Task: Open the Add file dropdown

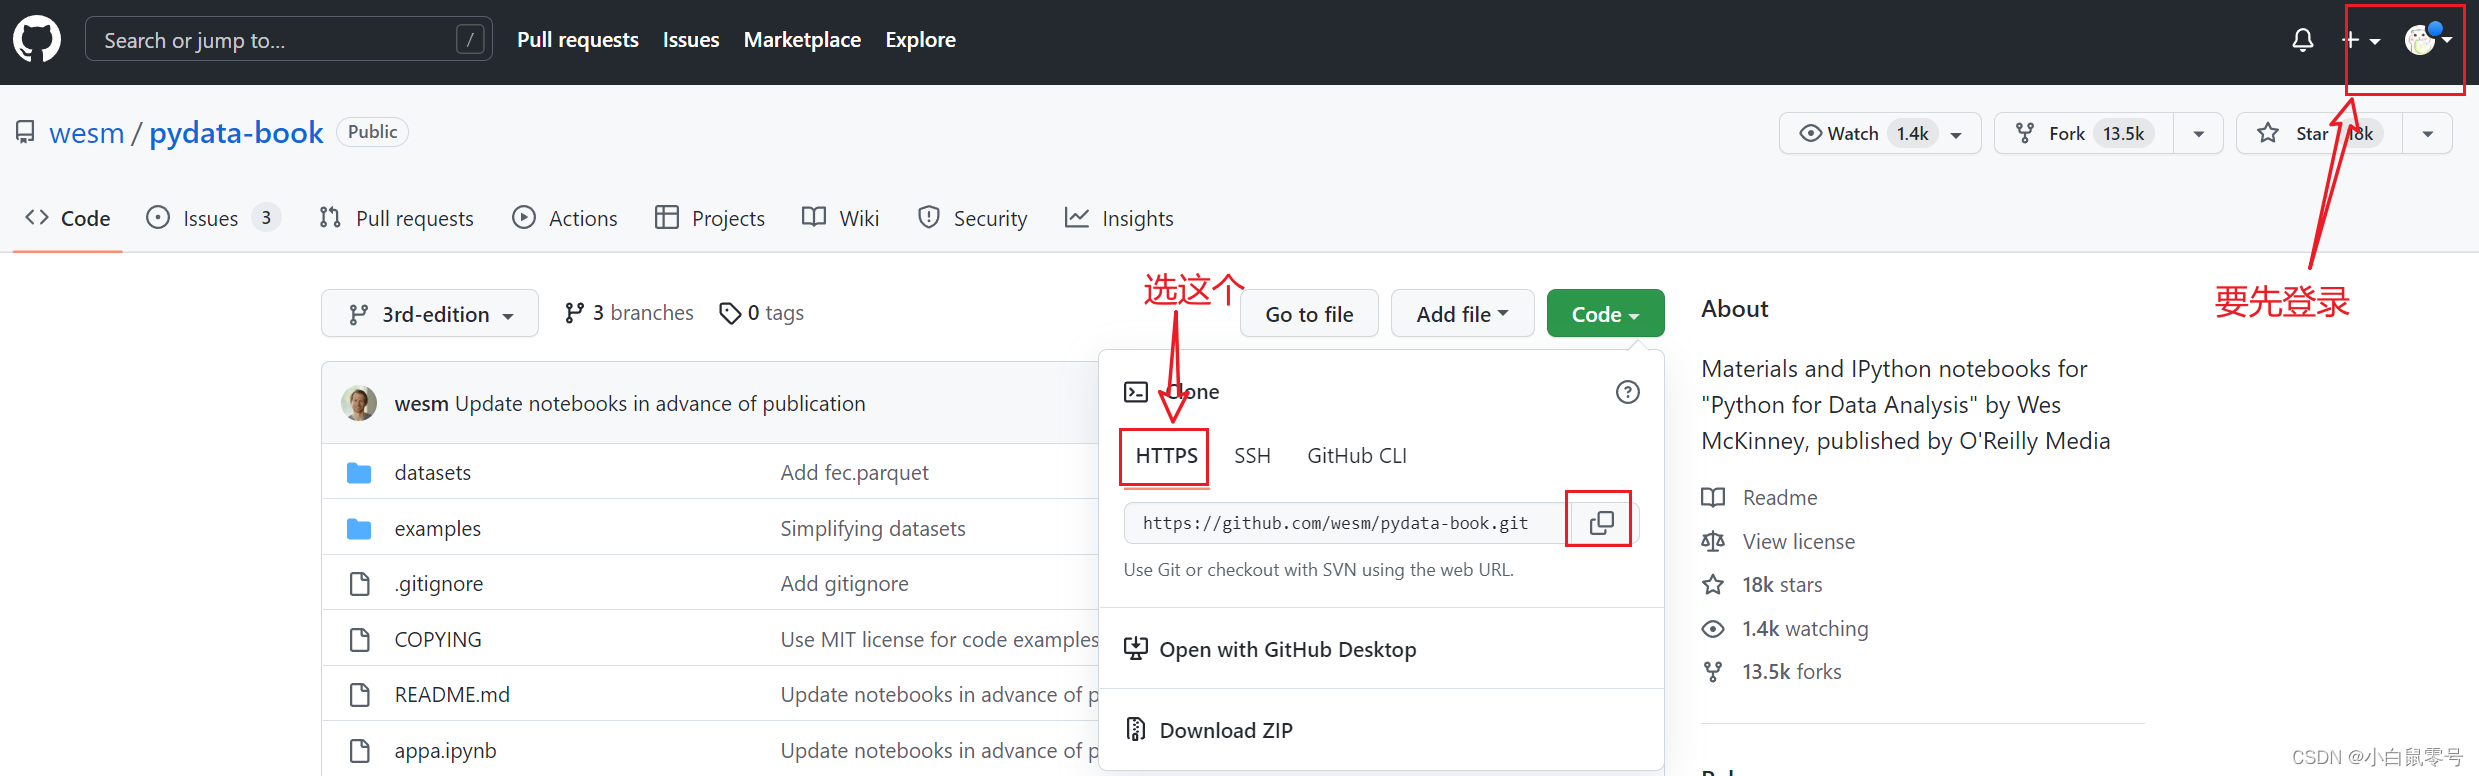Action: click(x=1462, y=314)
